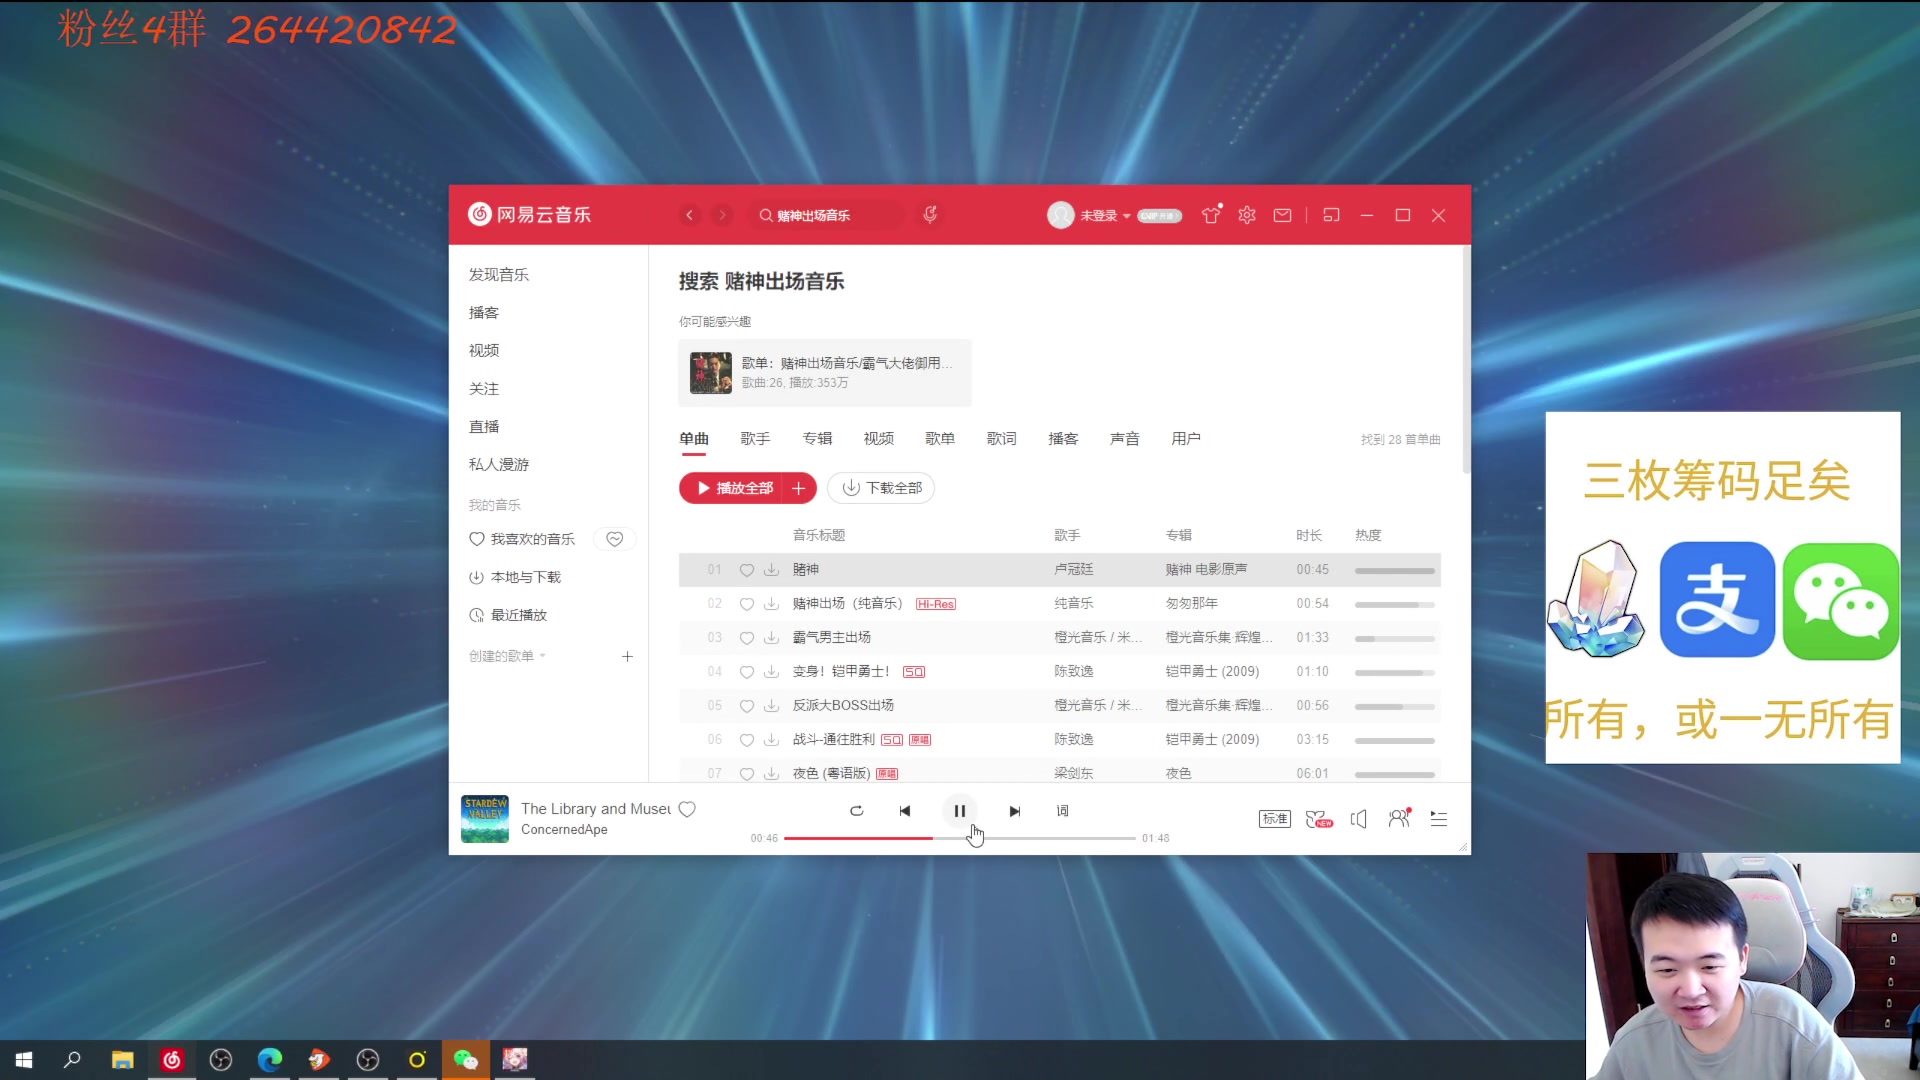Viewport: 1920px width, 1080px height.
Task: Open the heartbeat mode icon beside liked music
Action: point(615,539)
